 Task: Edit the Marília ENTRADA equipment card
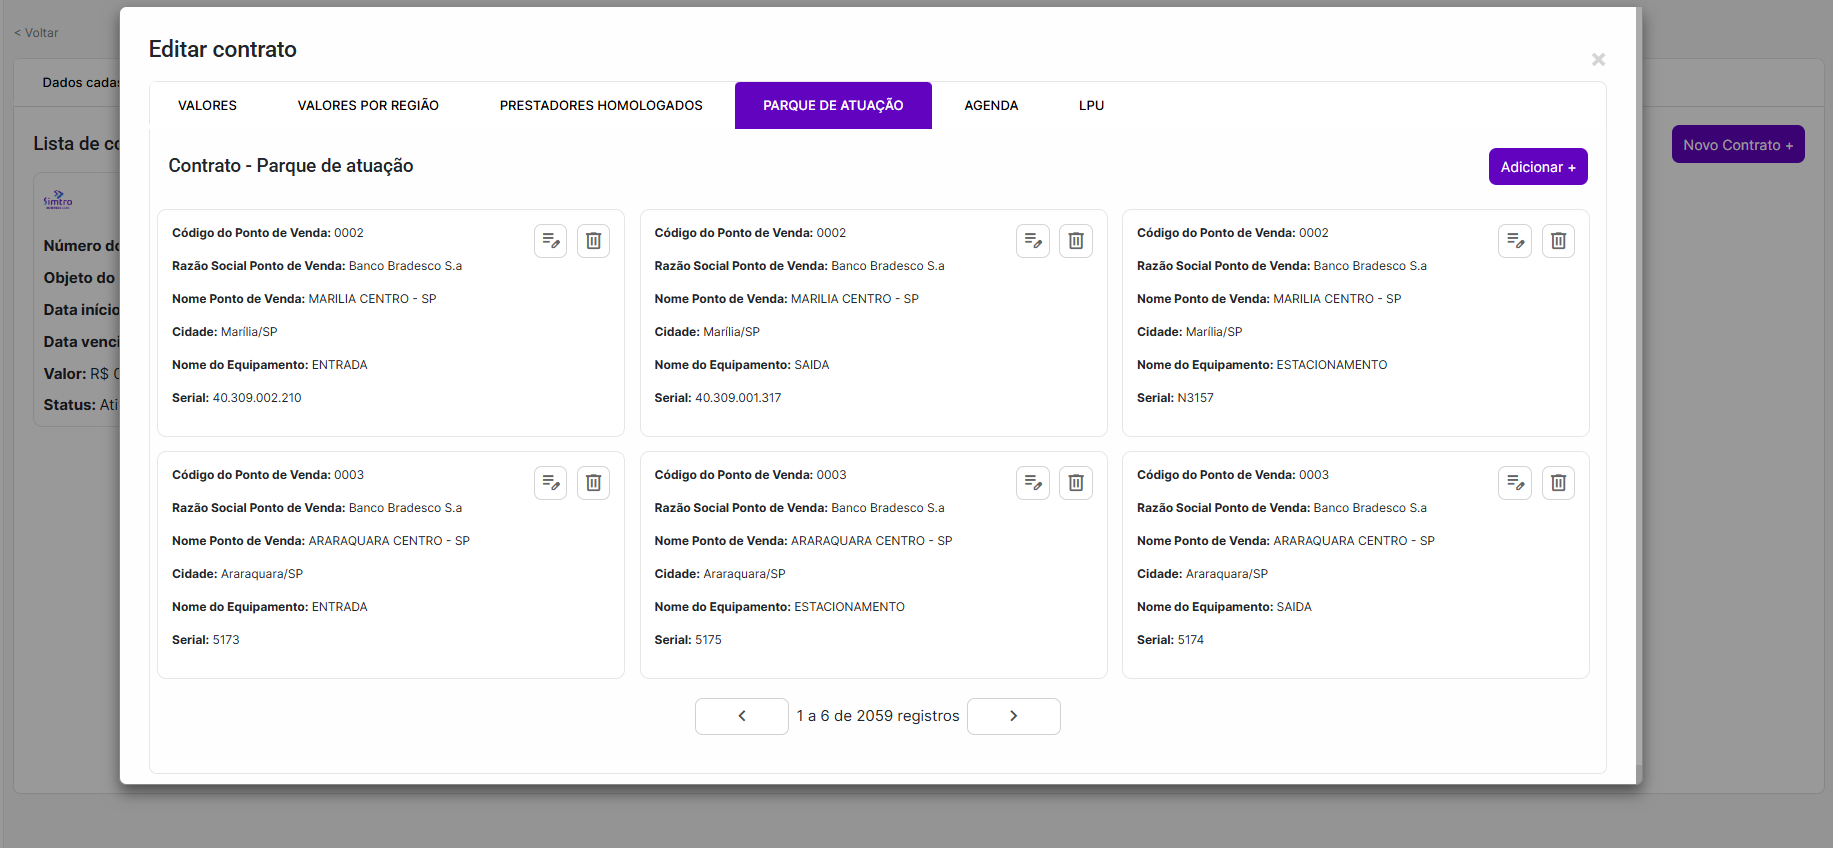(x=550, y=241)
